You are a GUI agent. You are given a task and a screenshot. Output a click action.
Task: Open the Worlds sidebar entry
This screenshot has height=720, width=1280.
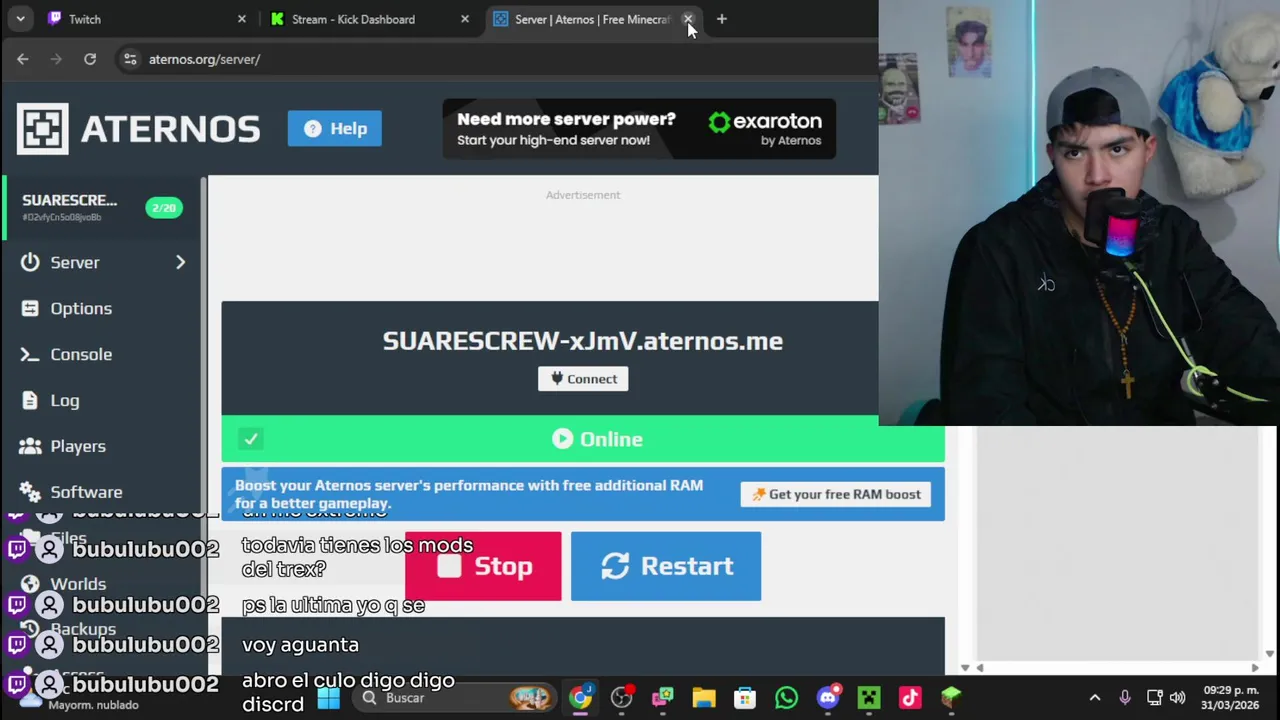click(x=78, y=584)
